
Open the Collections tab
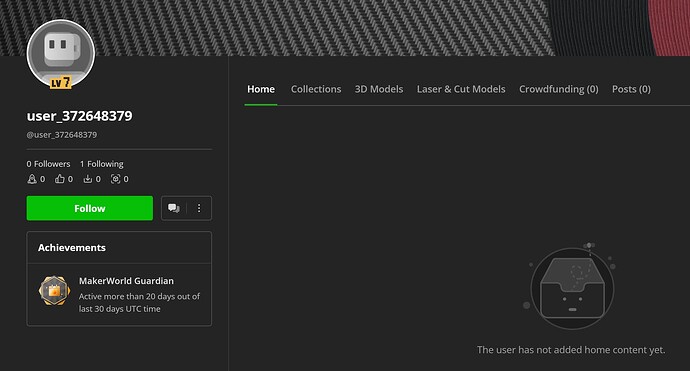point(316,89)
